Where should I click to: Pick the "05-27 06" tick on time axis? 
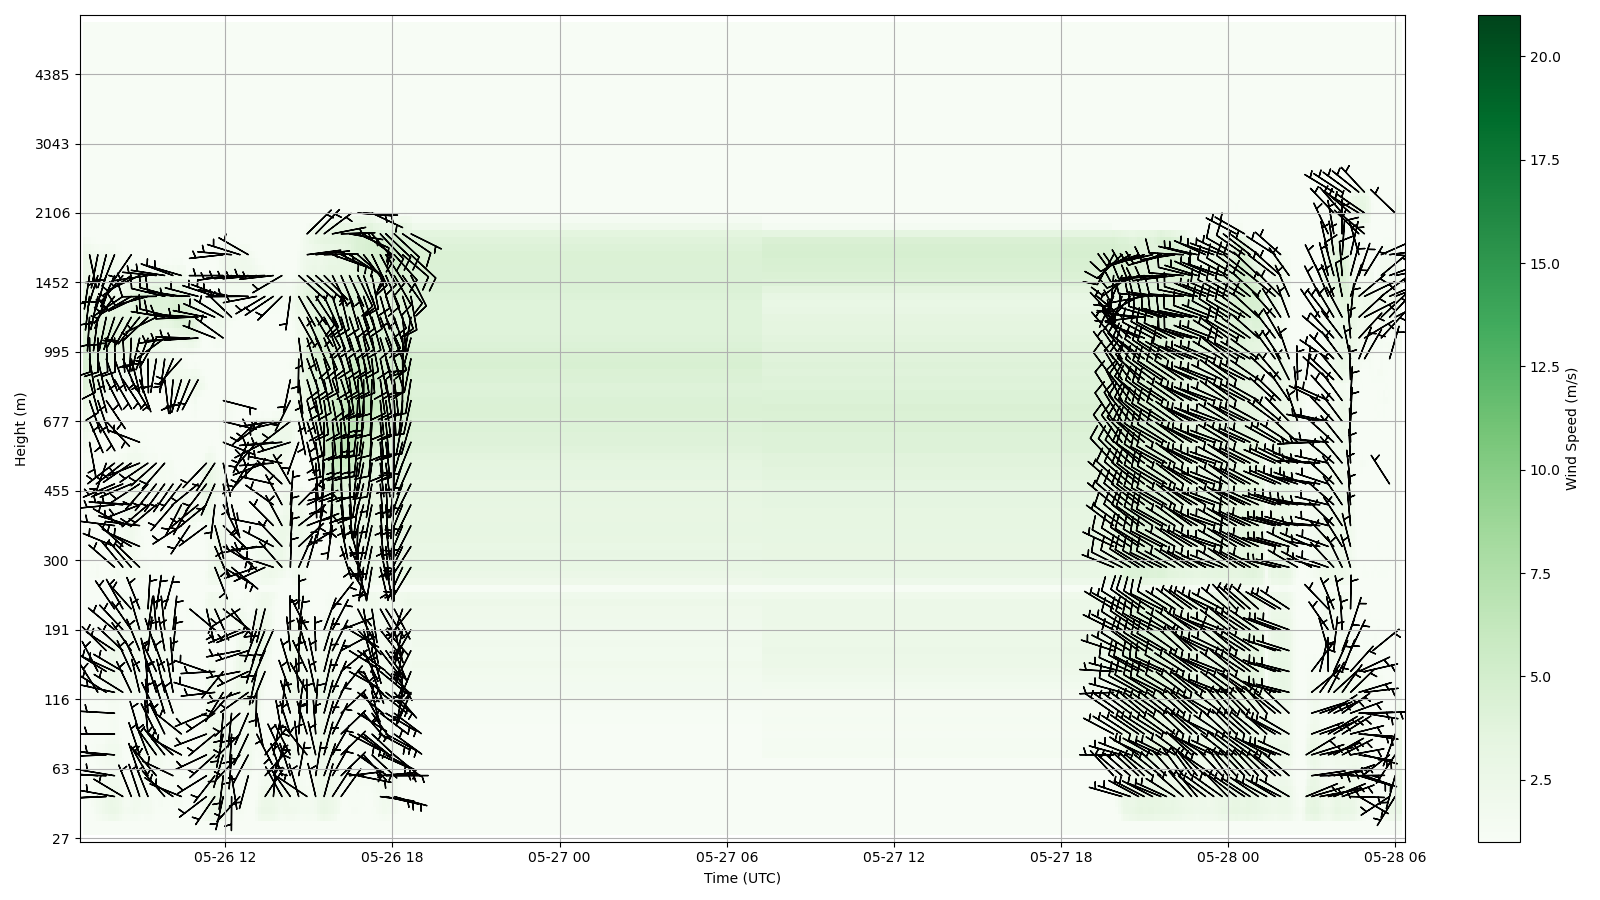727,857
